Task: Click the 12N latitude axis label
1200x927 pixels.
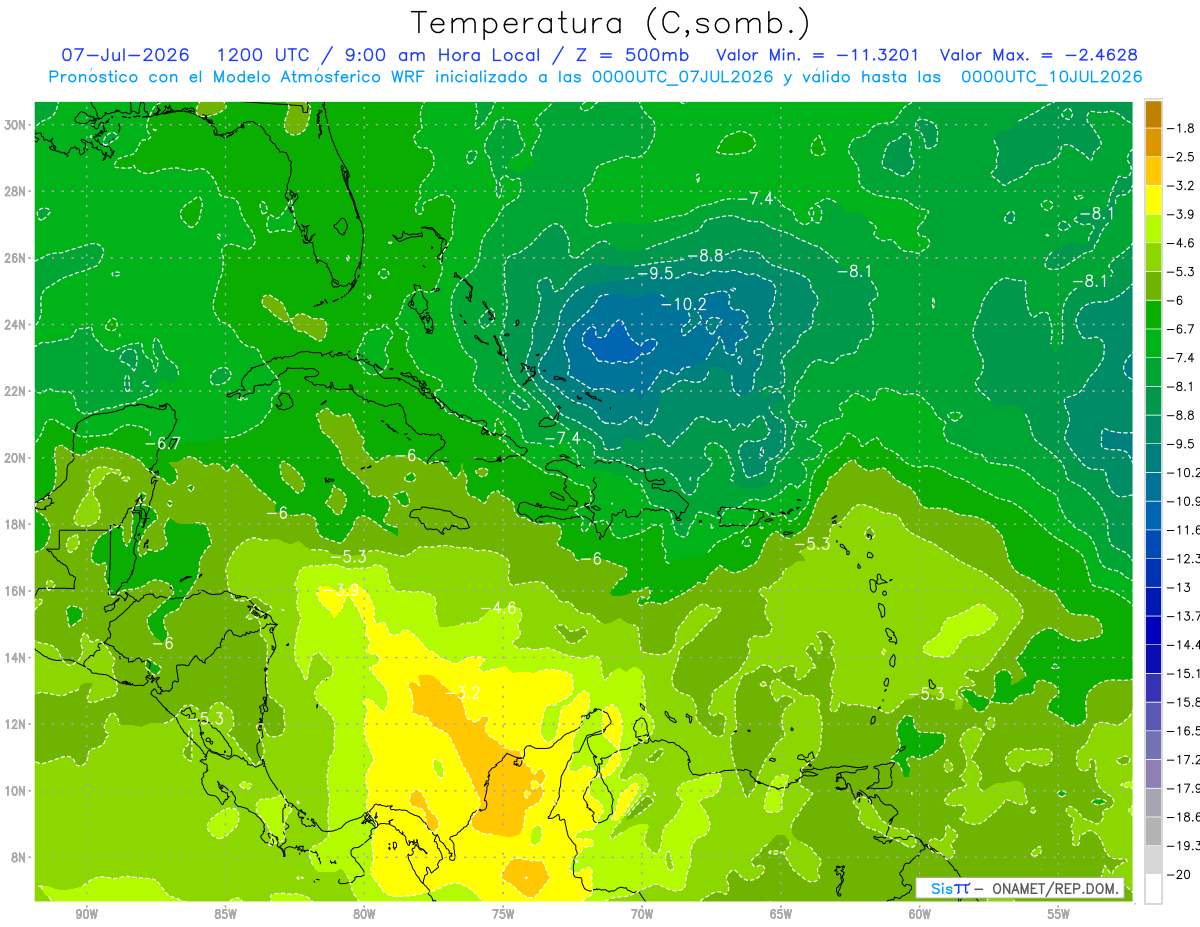Action: tap(17, 724)
